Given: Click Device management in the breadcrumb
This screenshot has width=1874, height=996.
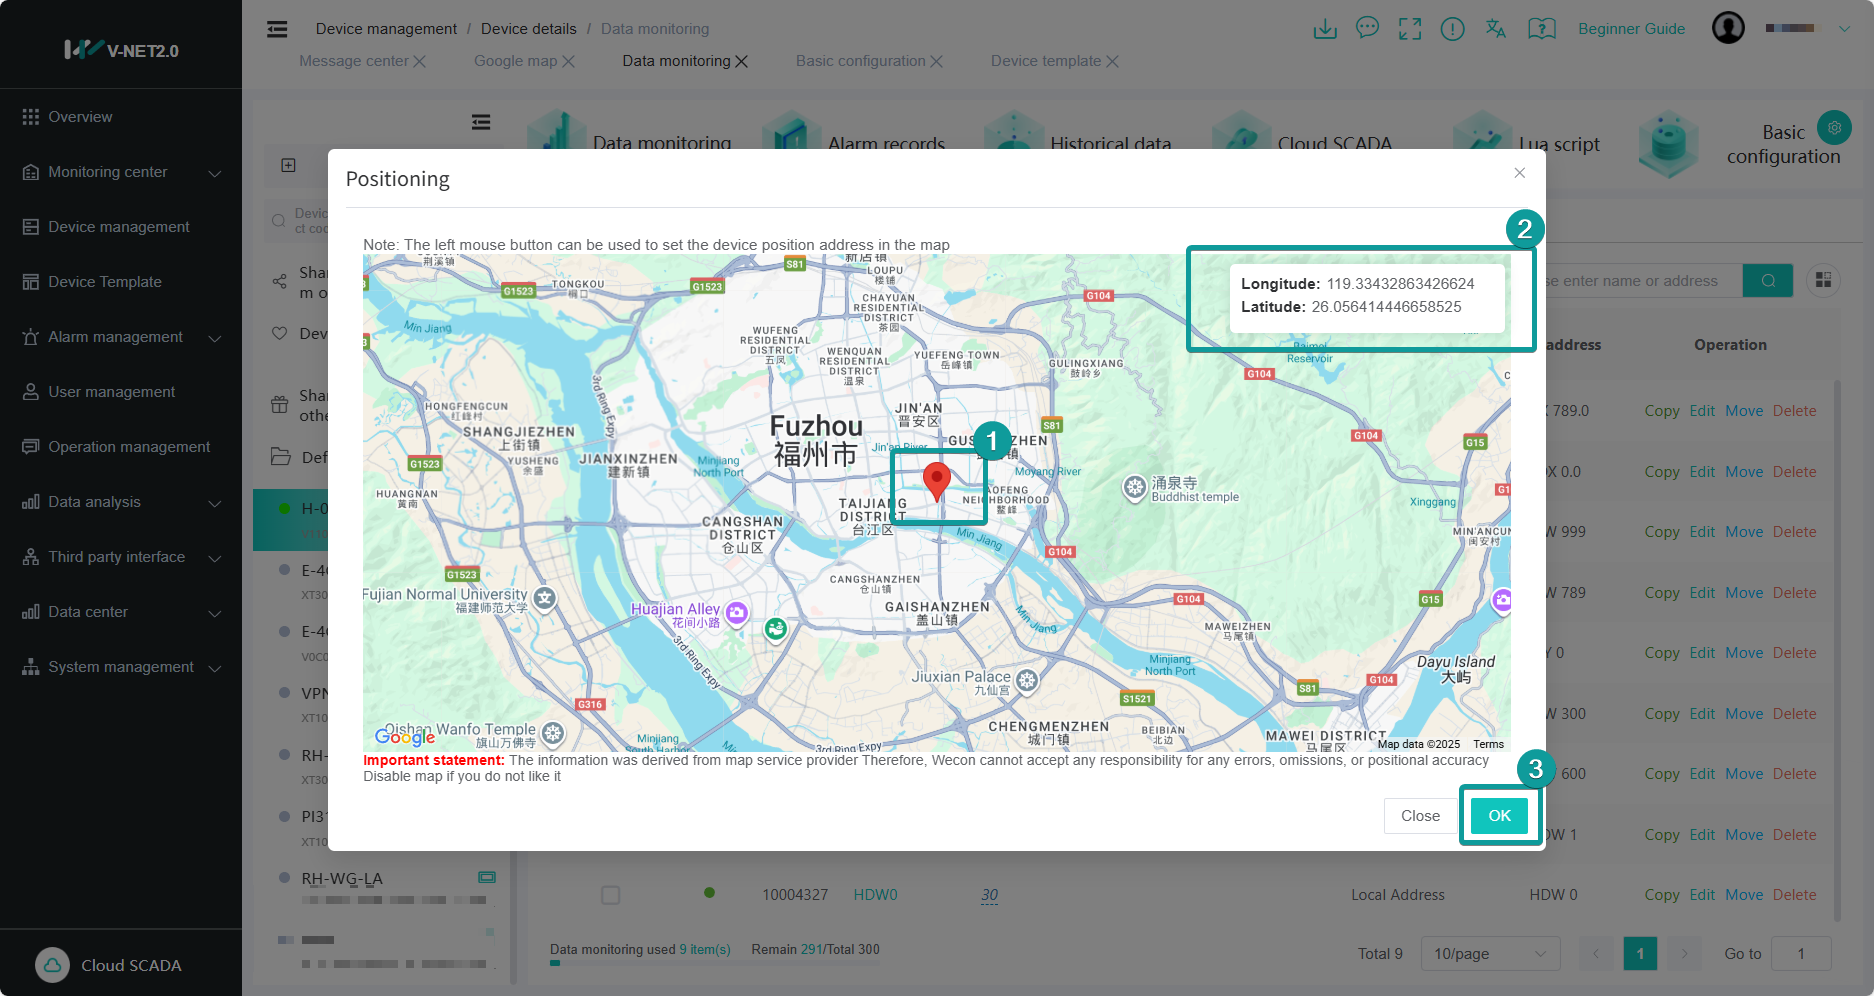Looking at the screenshot, I should pyautogui.click(x=386, y=29).
